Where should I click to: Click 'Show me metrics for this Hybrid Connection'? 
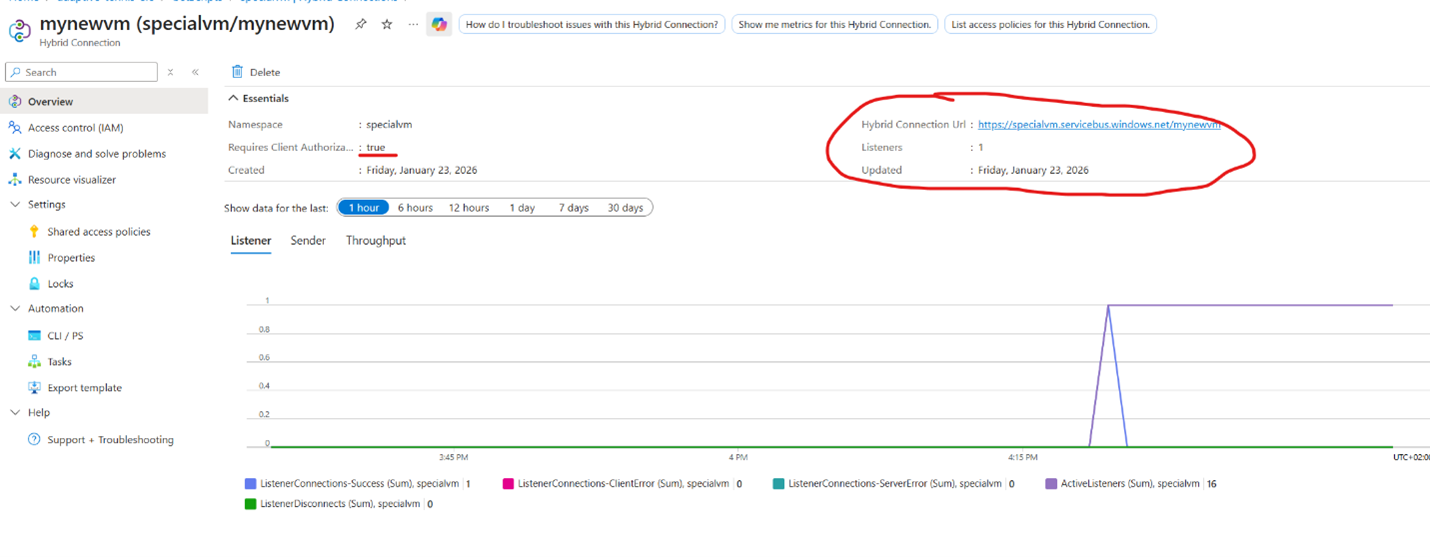(835, 24)
